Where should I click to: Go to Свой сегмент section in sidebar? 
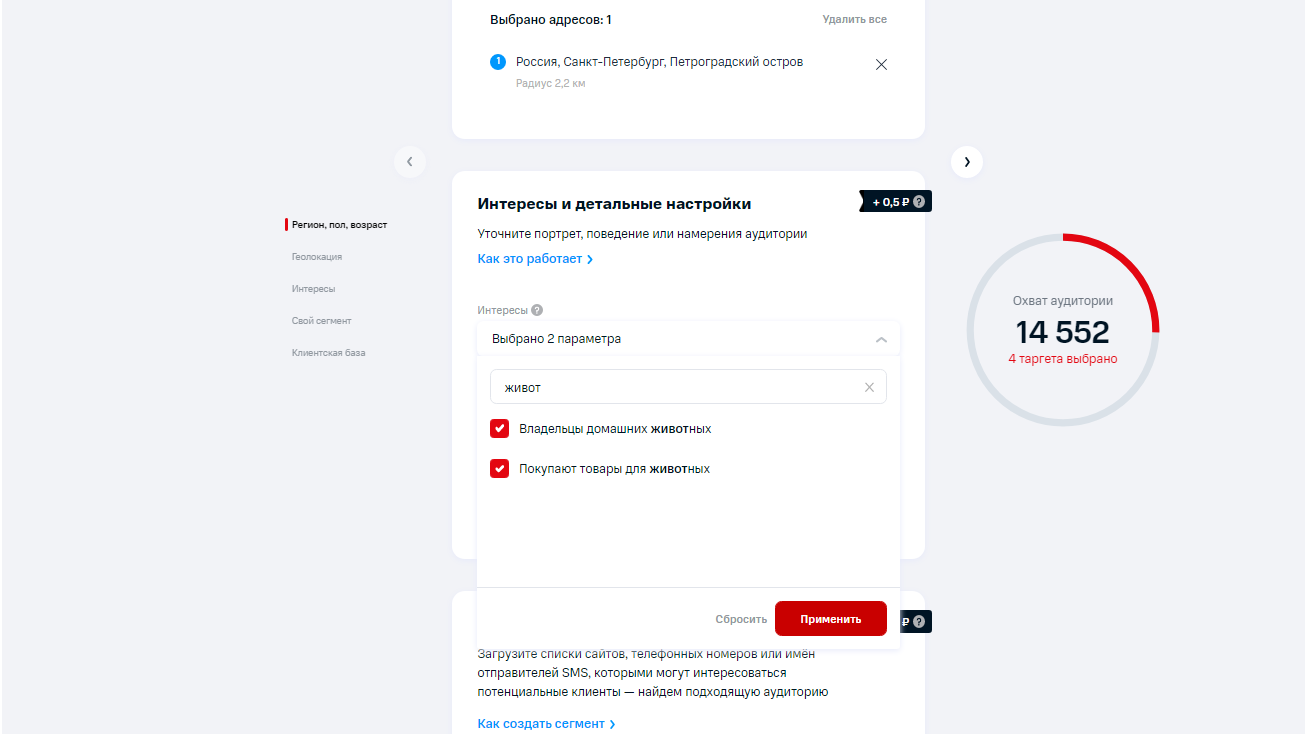coord(322,321)
